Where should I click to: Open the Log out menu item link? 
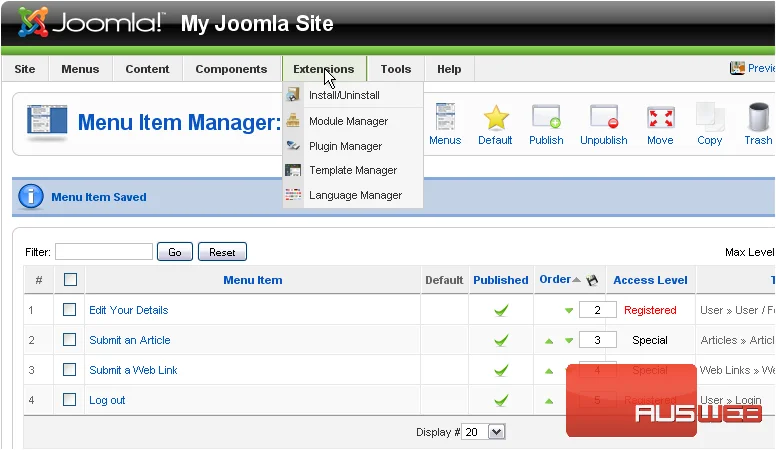tap(107, 400)
